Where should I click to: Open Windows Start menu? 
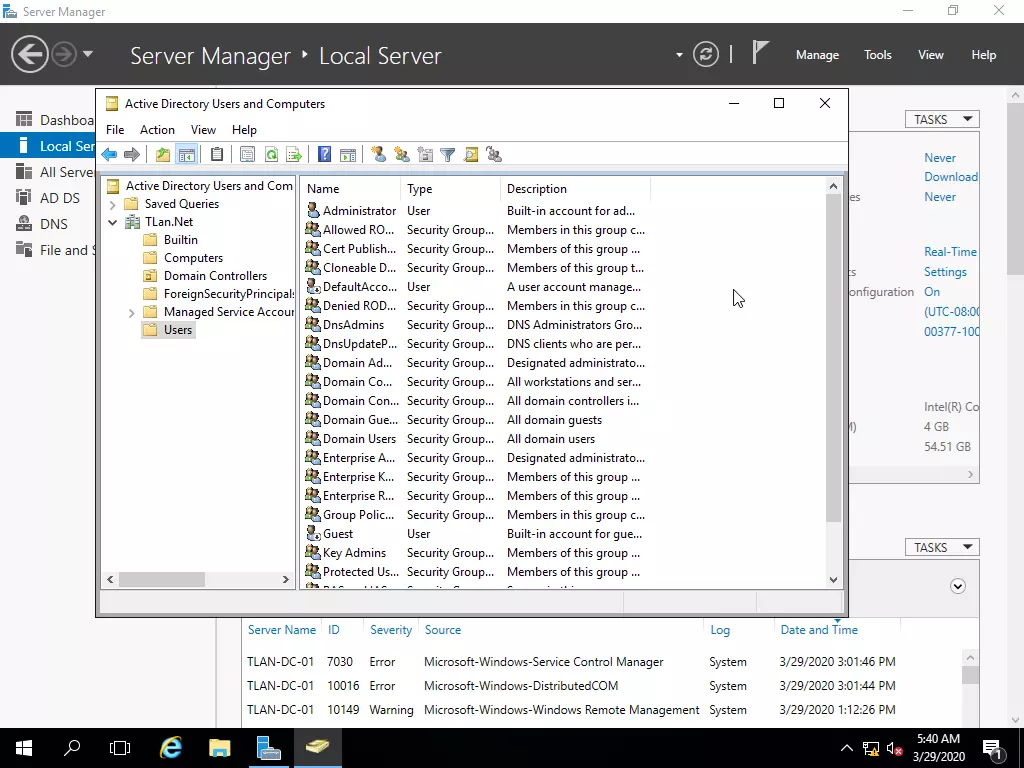pos(24,748)
